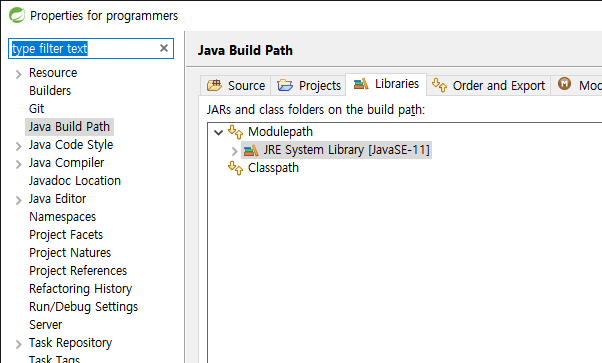602x363 pixels.
Task: Click the Order and Export arrows icon
Action: tap(439, 85)
